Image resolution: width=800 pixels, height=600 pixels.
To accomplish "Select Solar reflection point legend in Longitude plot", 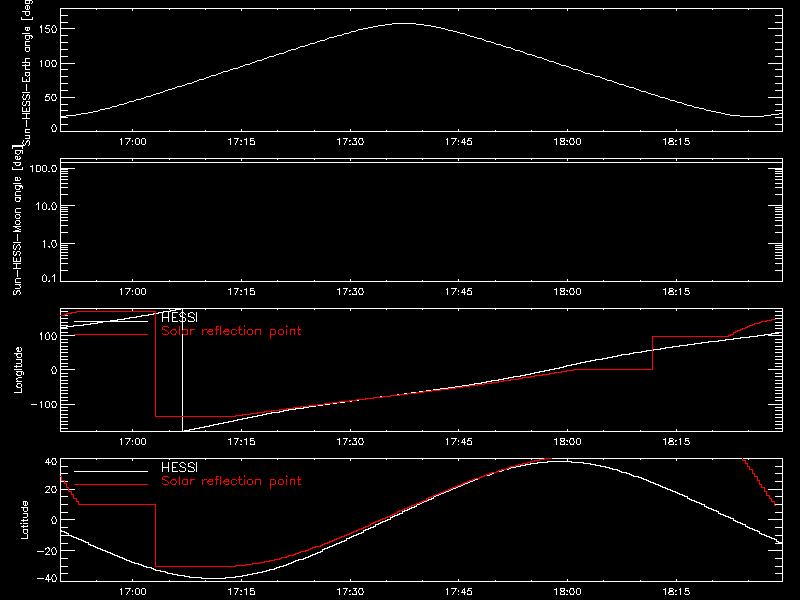I will (231, 331).
